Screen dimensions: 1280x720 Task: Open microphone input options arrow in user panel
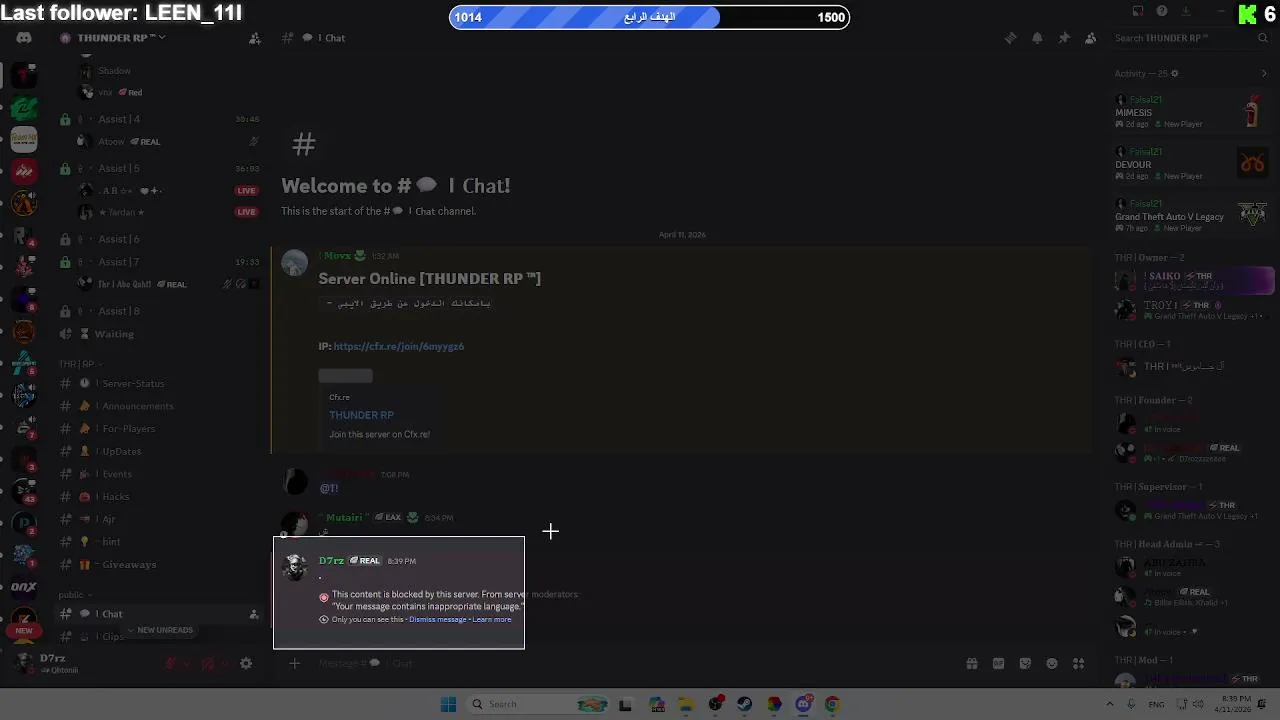click(x=186, y=663)
